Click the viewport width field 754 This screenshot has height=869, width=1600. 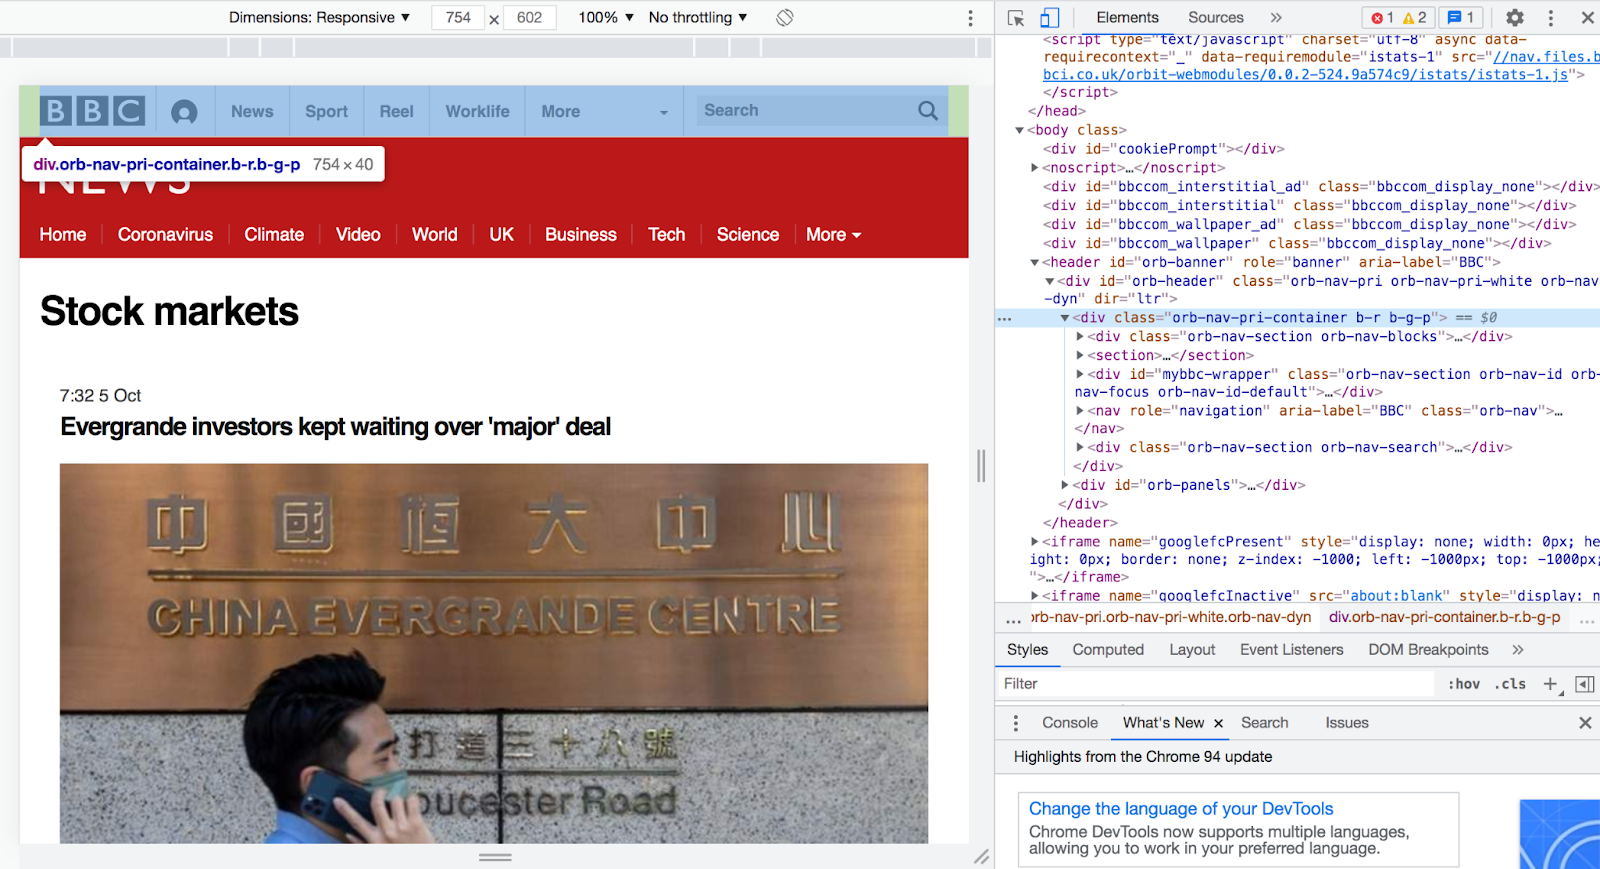click(458, 17)
